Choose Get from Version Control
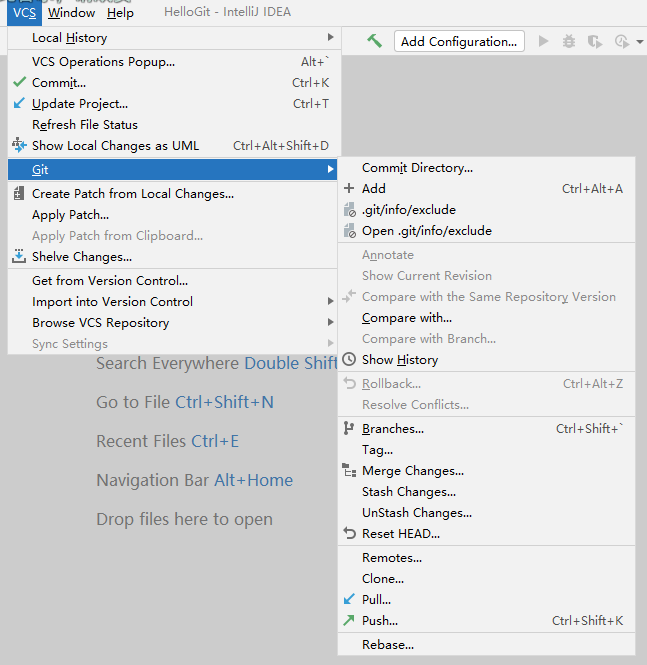 pos(174,280)
